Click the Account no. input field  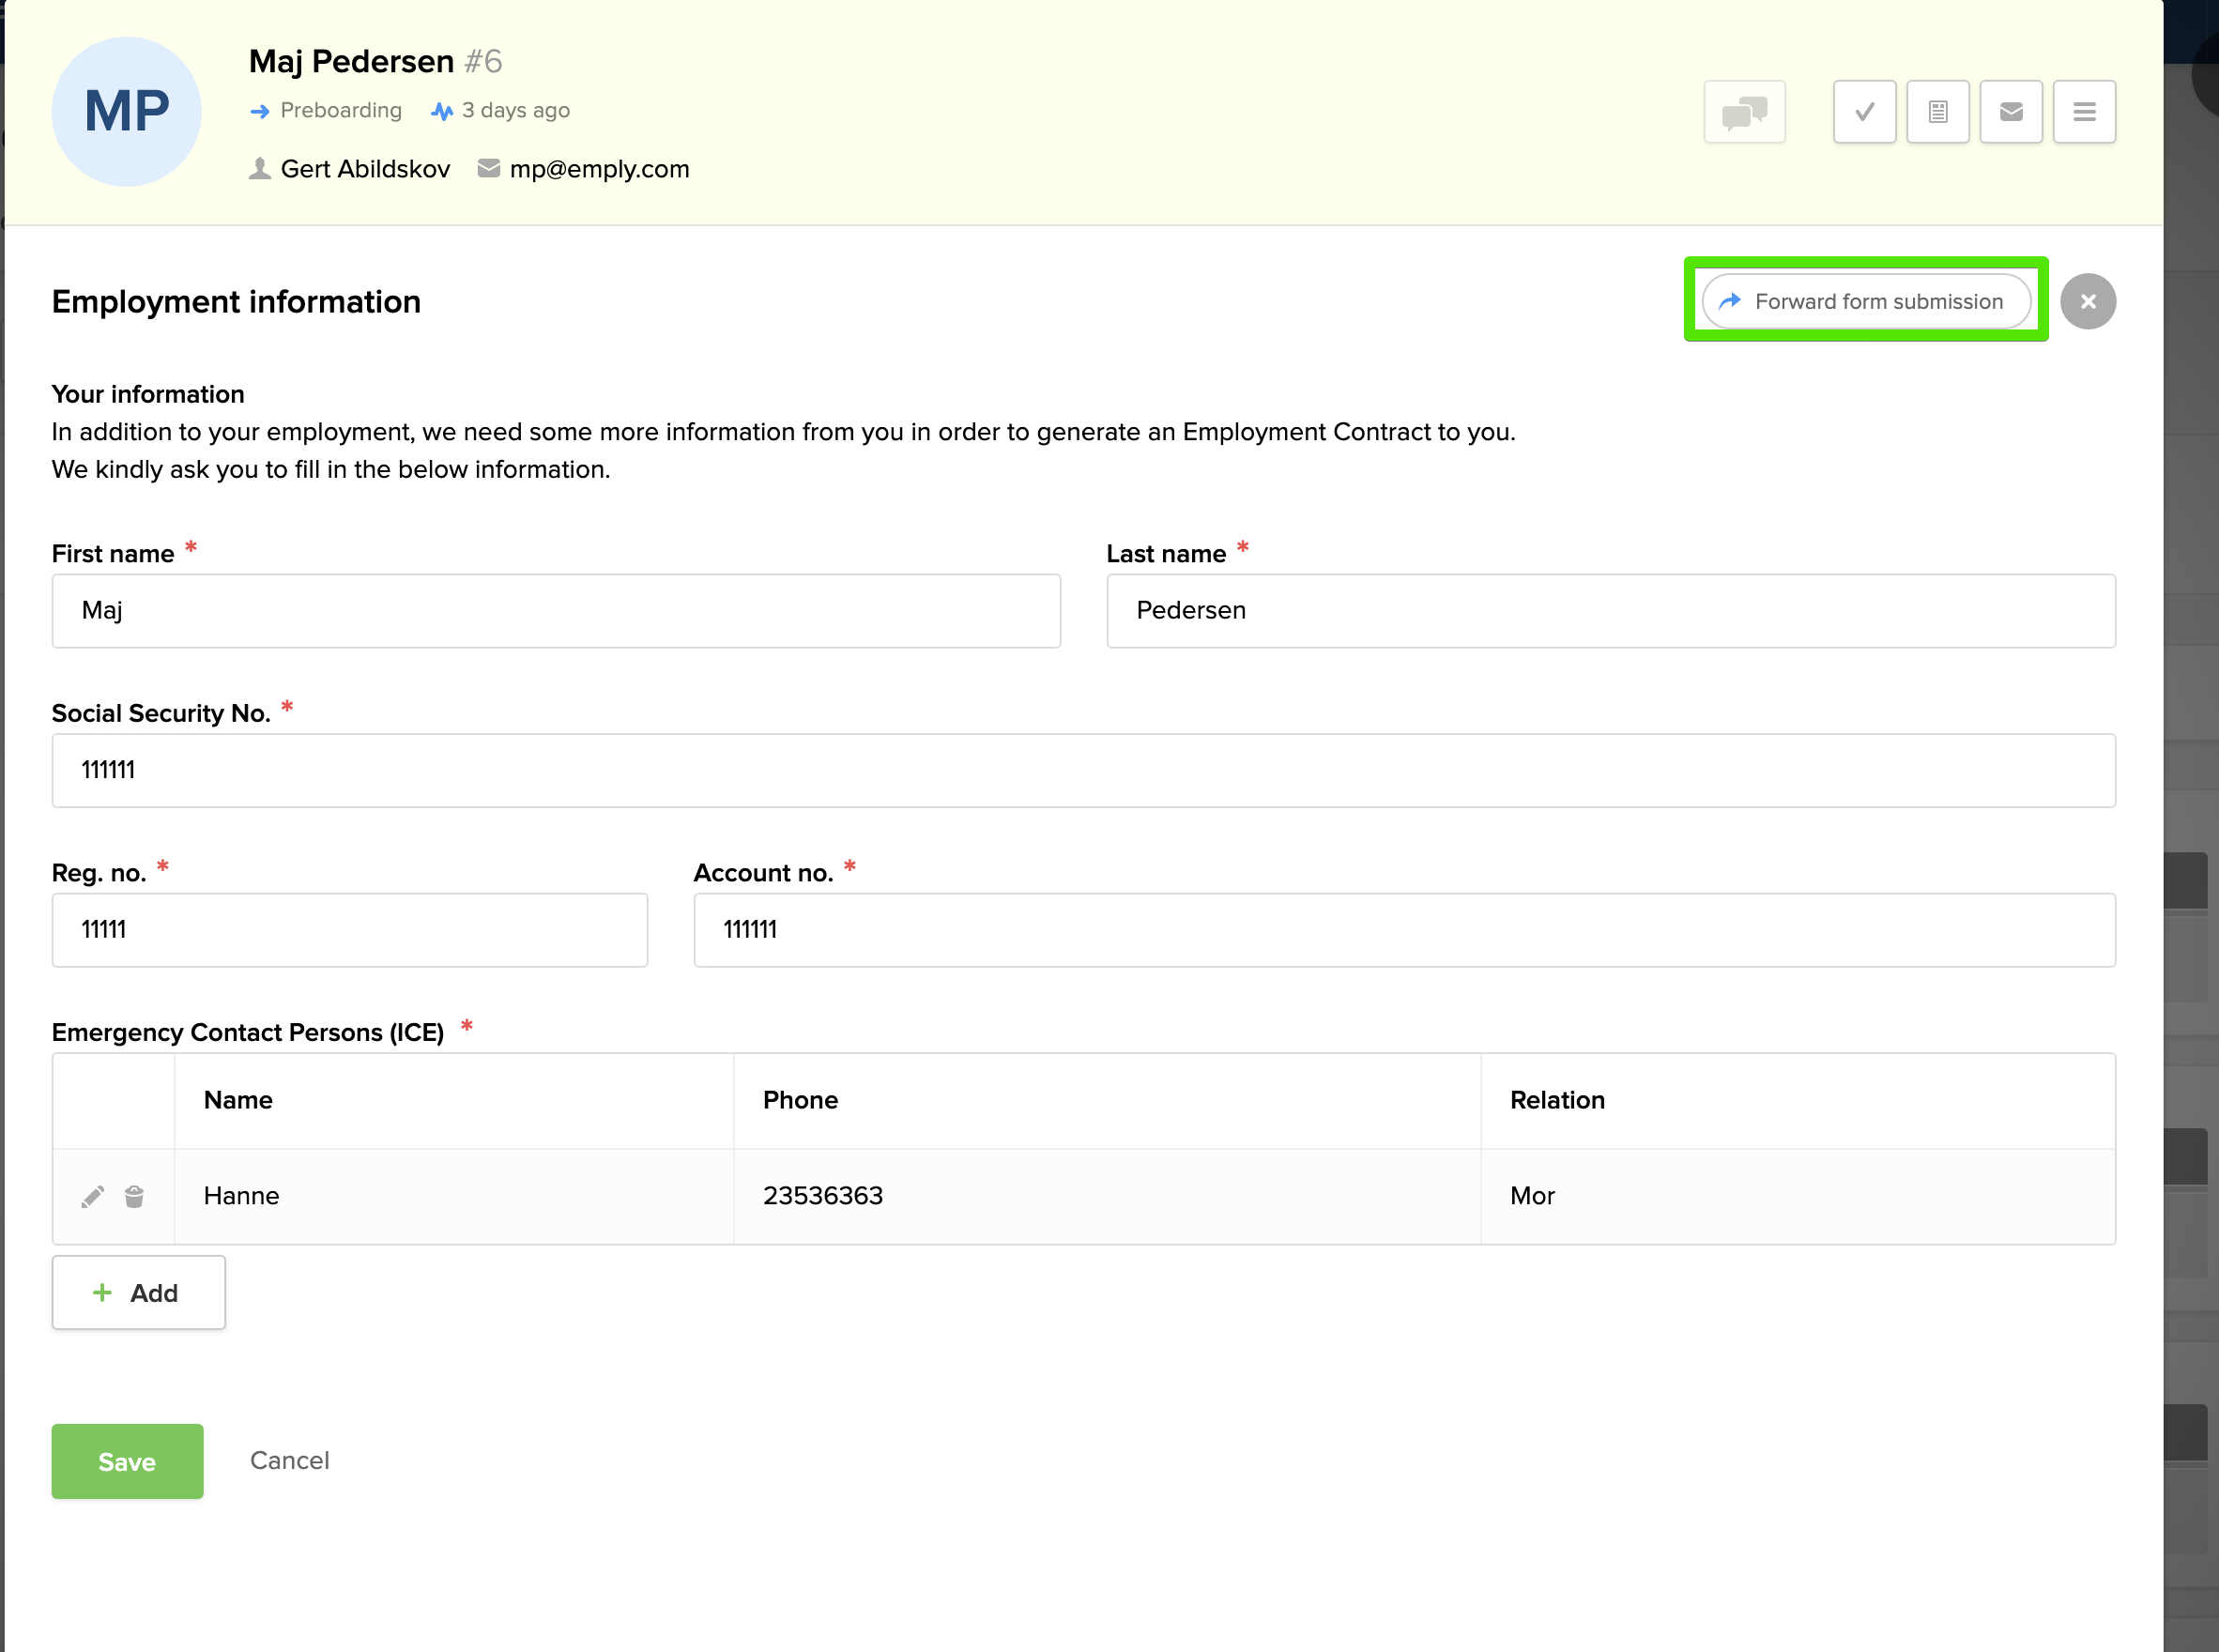(x=1404, y=930)
